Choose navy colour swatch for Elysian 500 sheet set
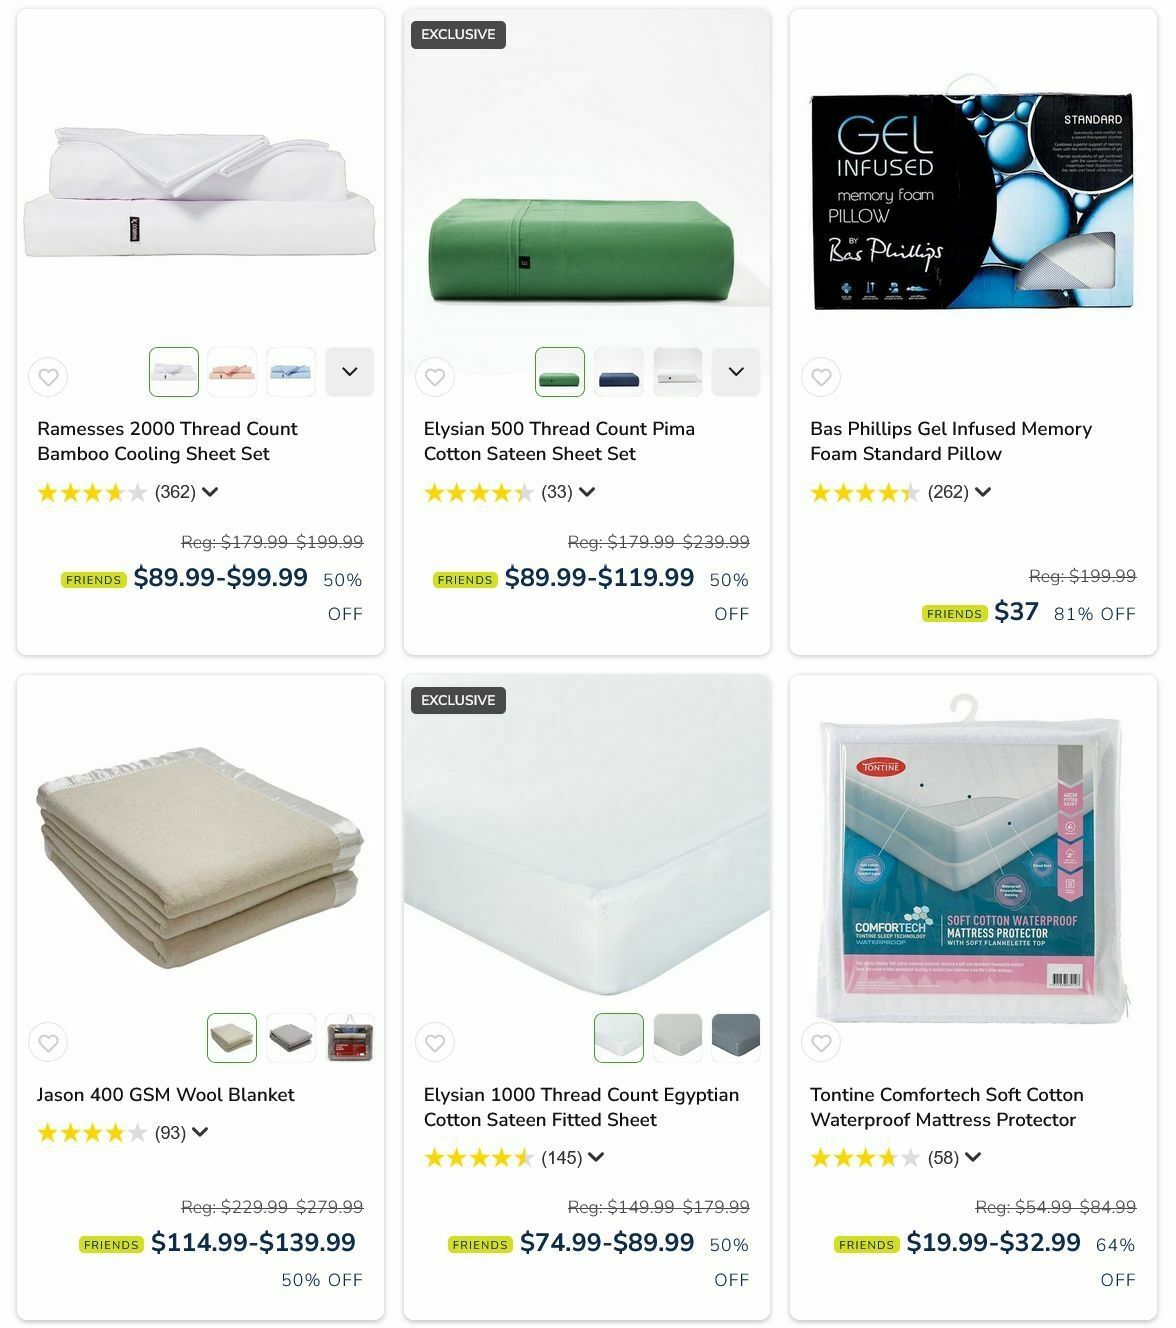The width and height of the screenshot is (1176, 1328). pos(619,372)
